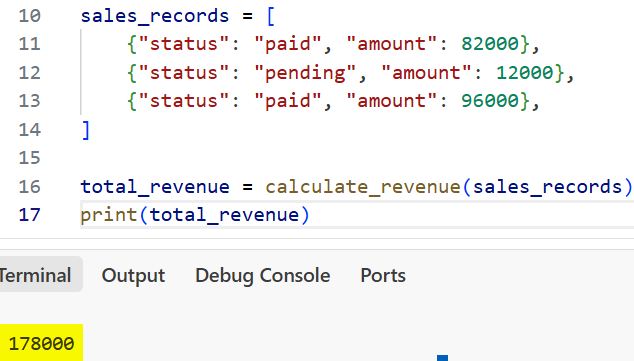Click the value 12000 on line 12
Viewport: 634px width, 361px height.
click(524, 73)
